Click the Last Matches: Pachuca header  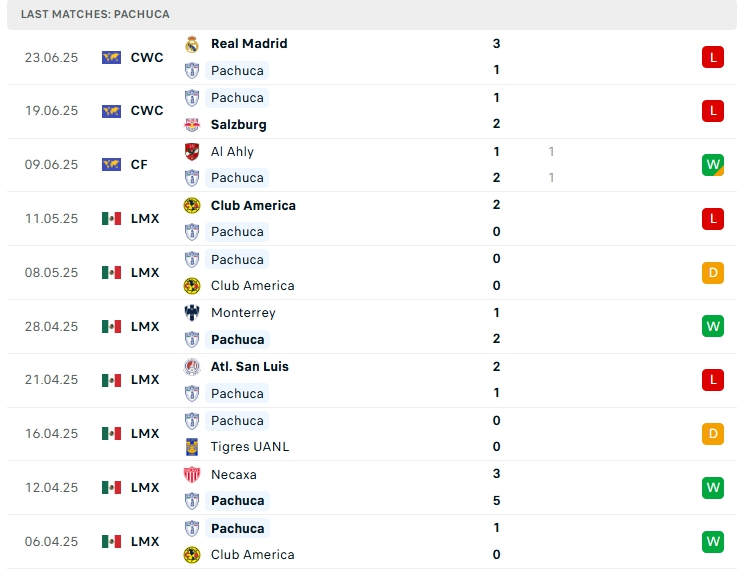95,14
